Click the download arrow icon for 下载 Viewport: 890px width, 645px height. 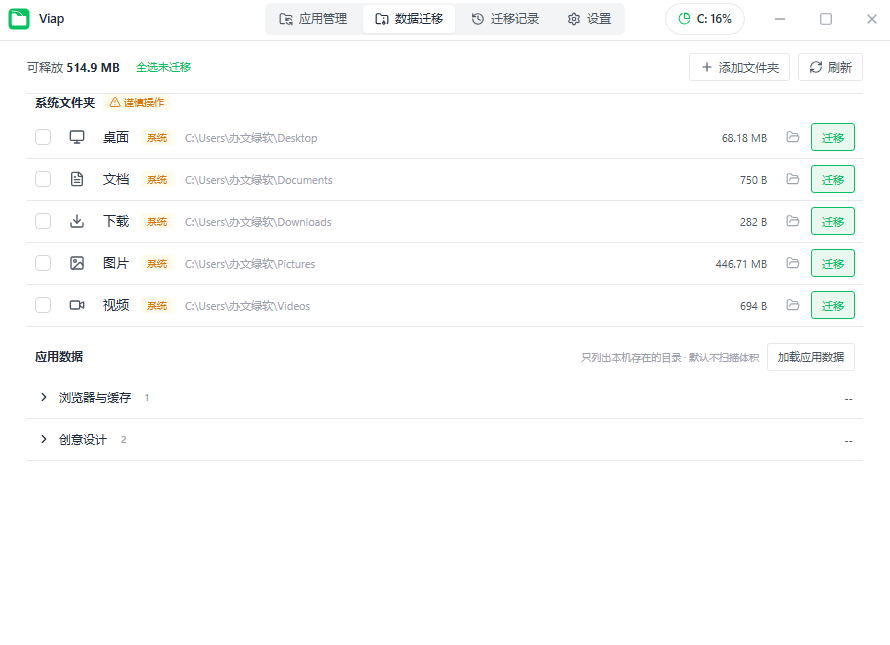point(77,221)
